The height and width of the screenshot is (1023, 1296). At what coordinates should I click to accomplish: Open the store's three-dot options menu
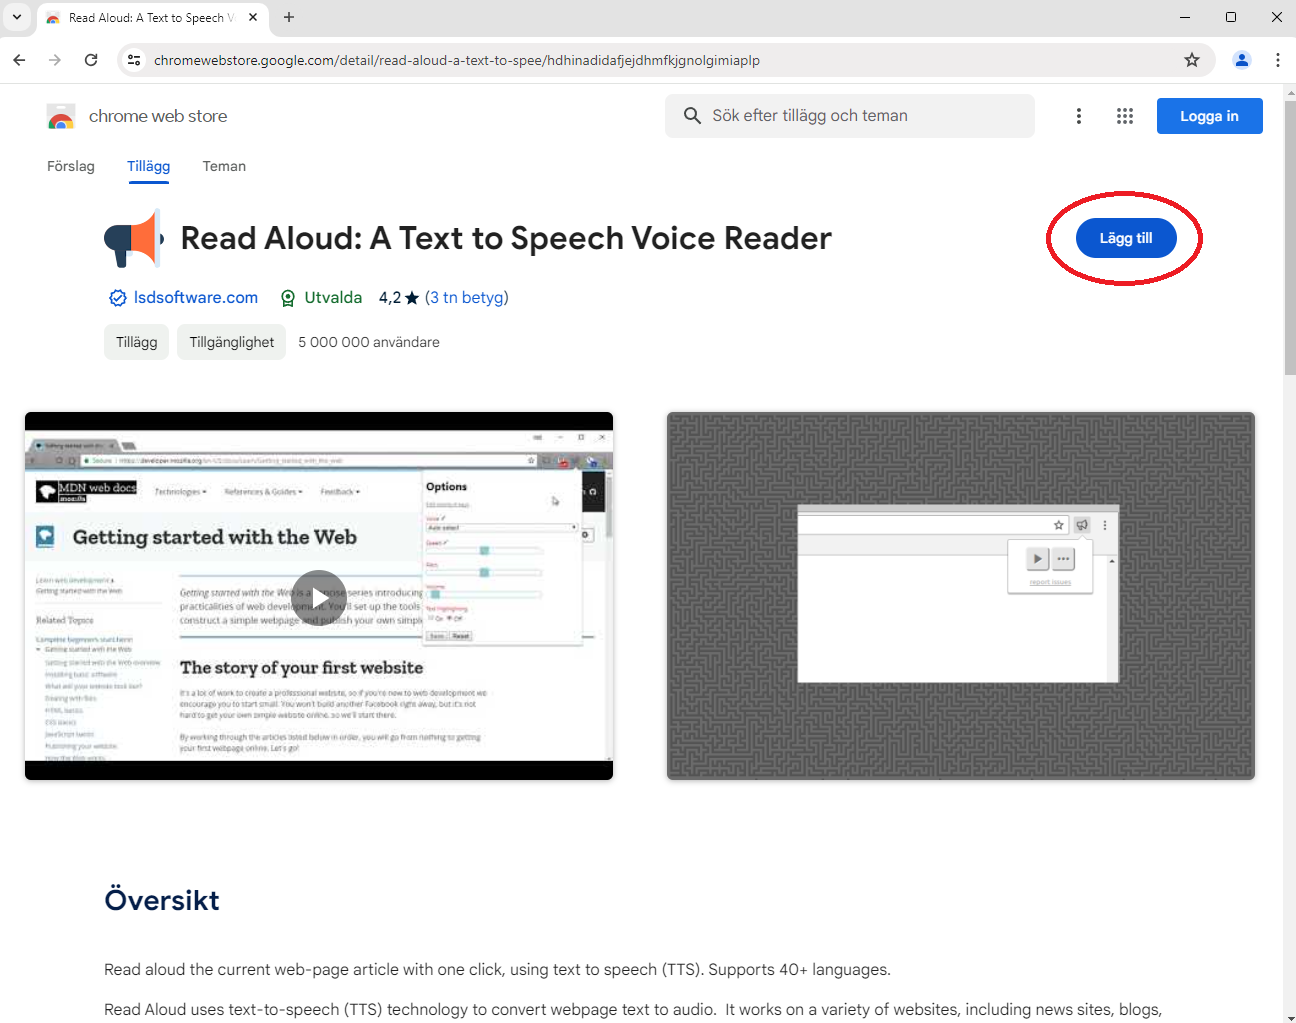click(x=1078, y=116)
